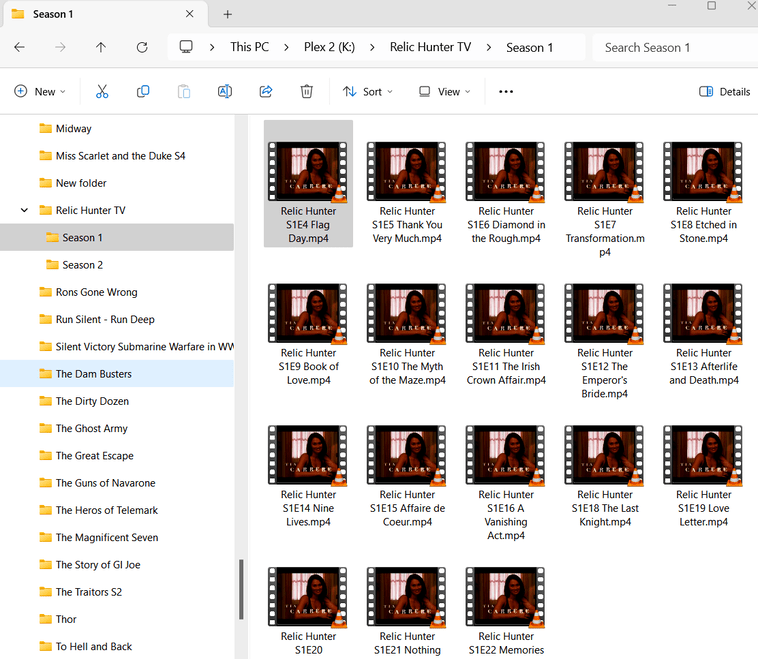This screenshot has width=758, height=659.
Task: Refresh the Season 1 folder view
Action: pos(142,47)
